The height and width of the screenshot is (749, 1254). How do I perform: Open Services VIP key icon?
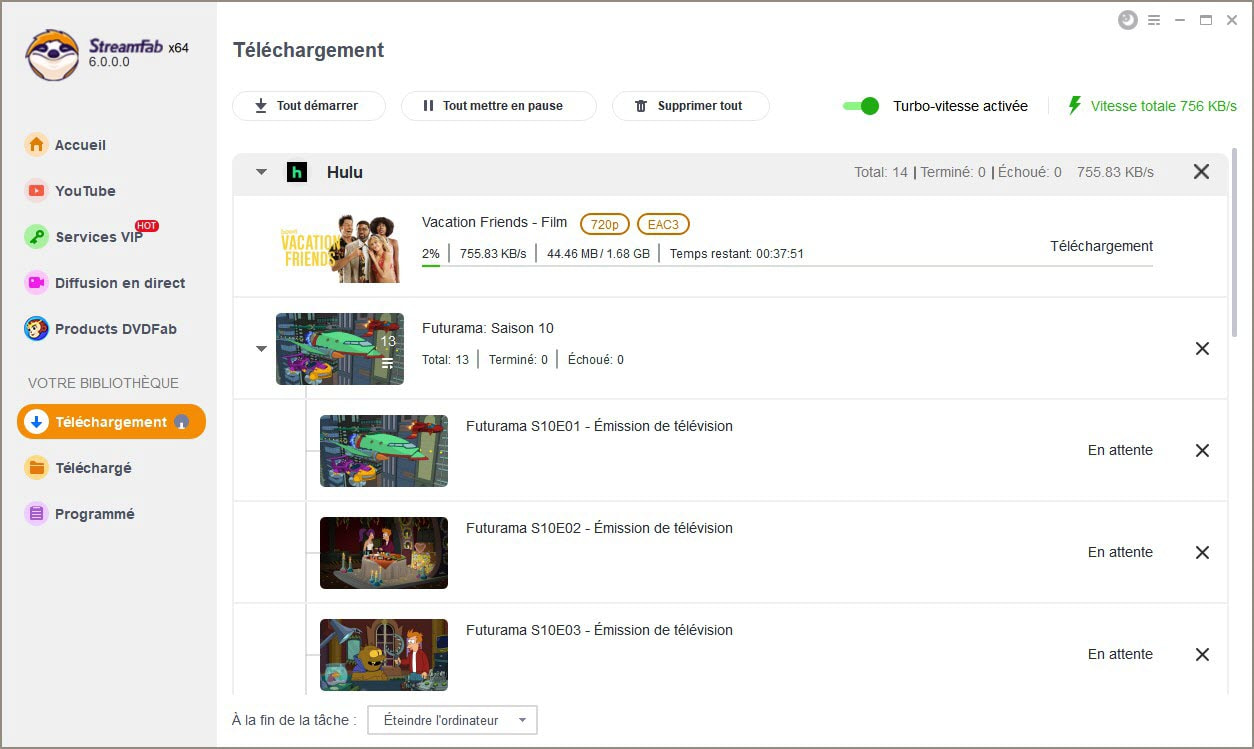coord(36,237)
